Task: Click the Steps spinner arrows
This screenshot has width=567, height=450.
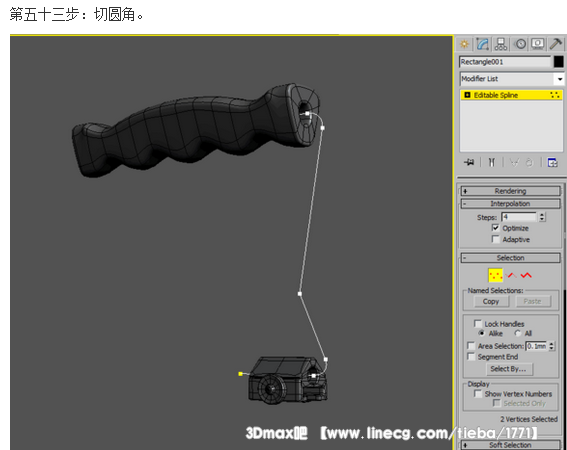Action: click(541, 217)
